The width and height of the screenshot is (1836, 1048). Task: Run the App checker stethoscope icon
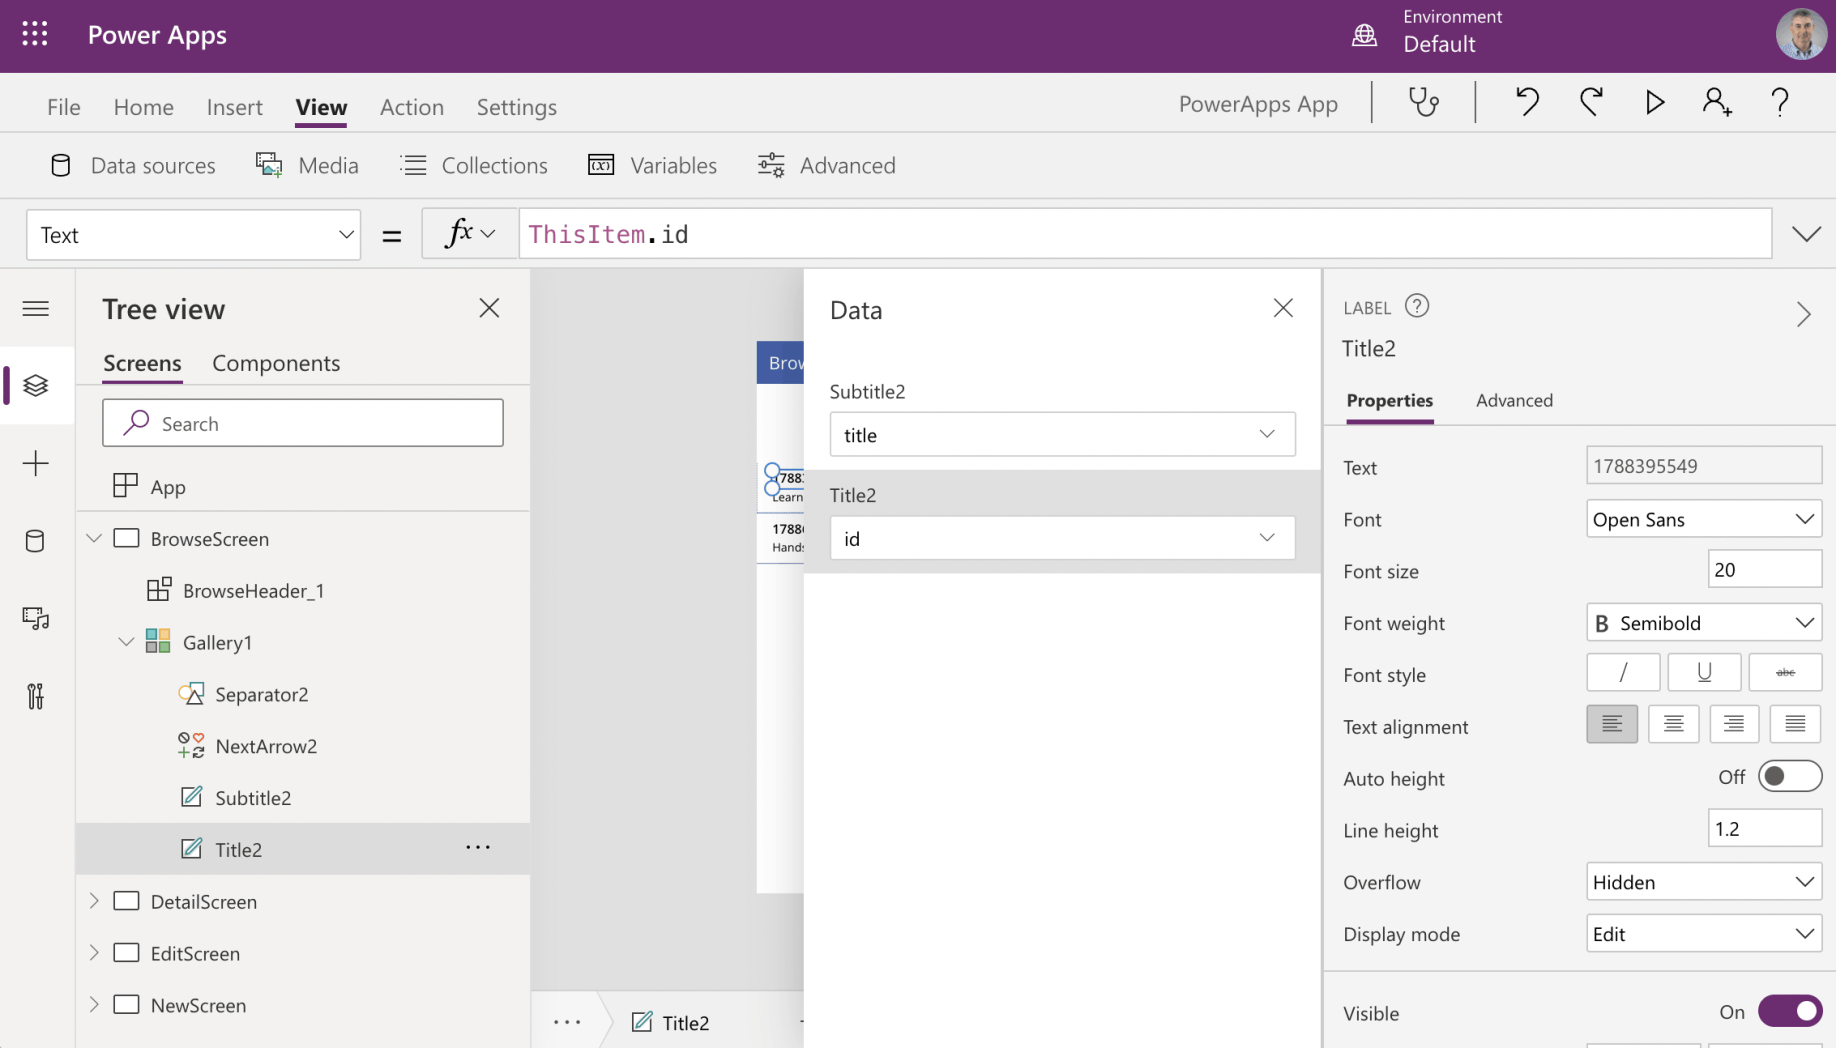tap(1423, 103)
